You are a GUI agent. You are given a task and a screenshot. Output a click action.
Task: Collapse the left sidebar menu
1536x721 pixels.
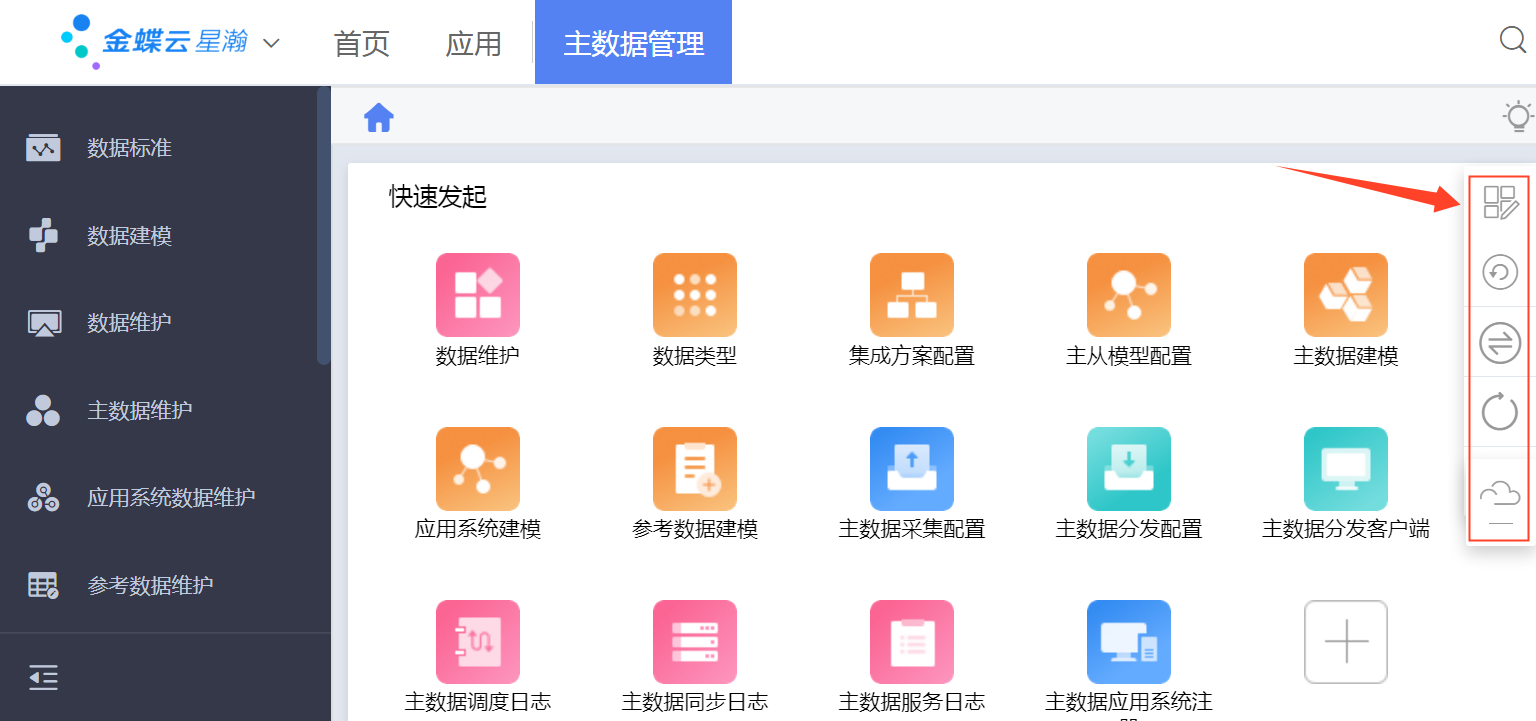coord(43,678)
